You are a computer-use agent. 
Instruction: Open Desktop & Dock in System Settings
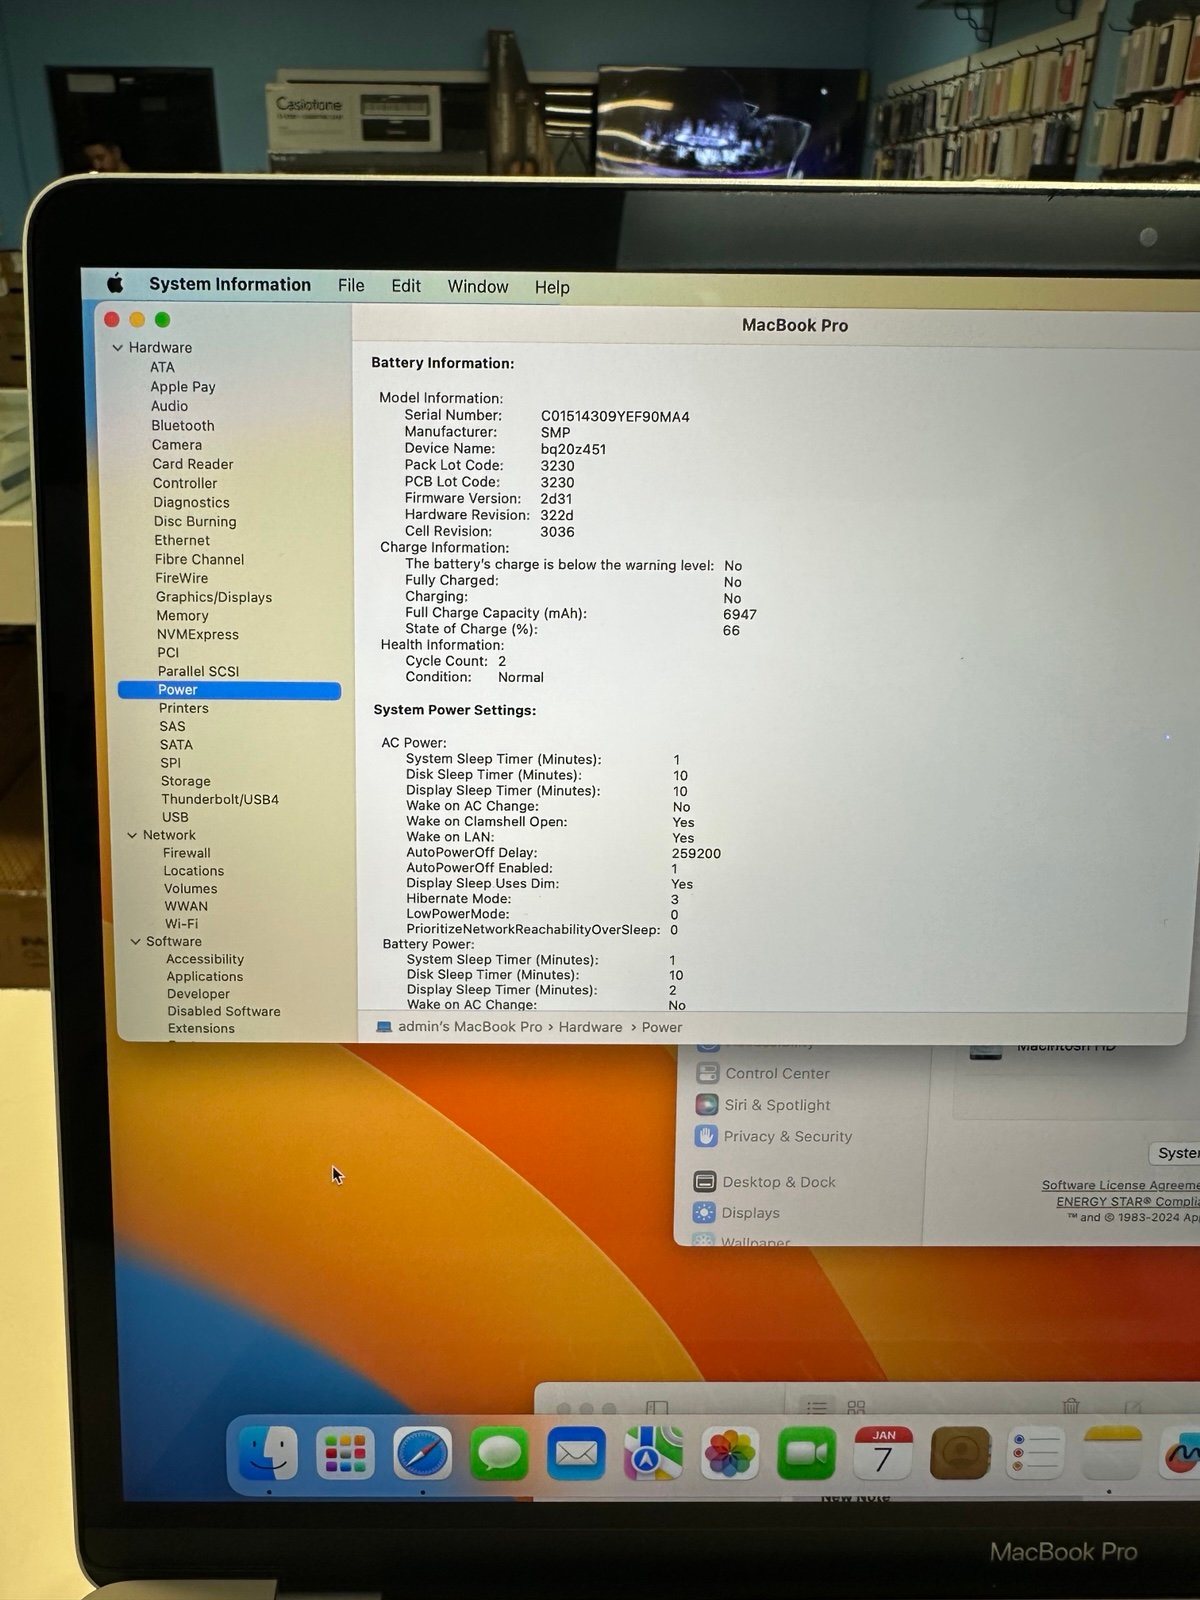(x=765, y=1182)
